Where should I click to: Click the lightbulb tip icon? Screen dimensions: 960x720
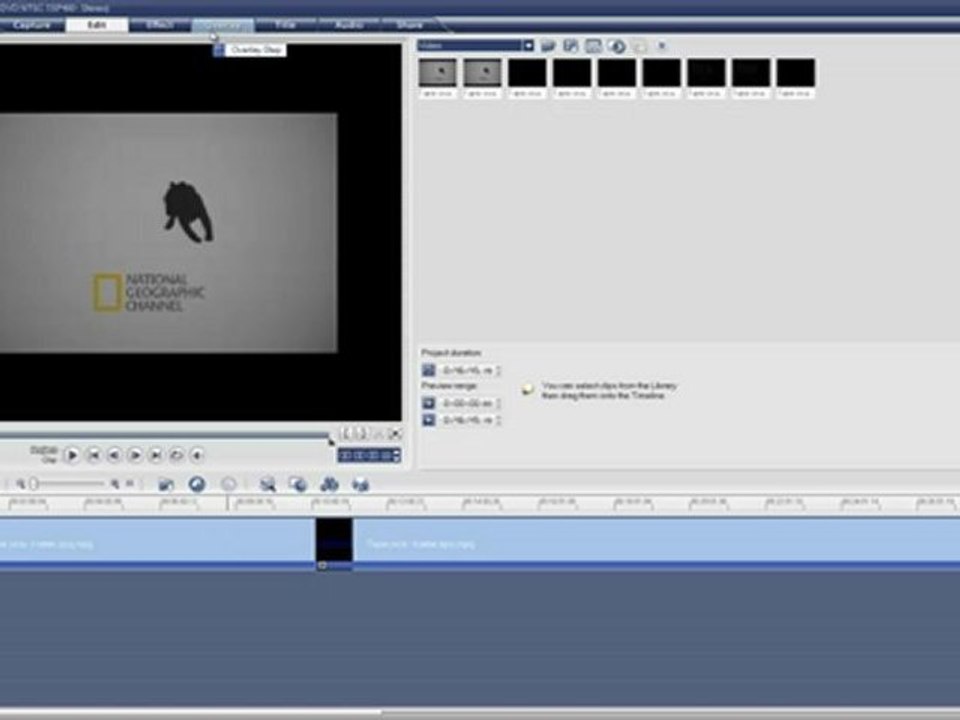(x=527, y=389)
